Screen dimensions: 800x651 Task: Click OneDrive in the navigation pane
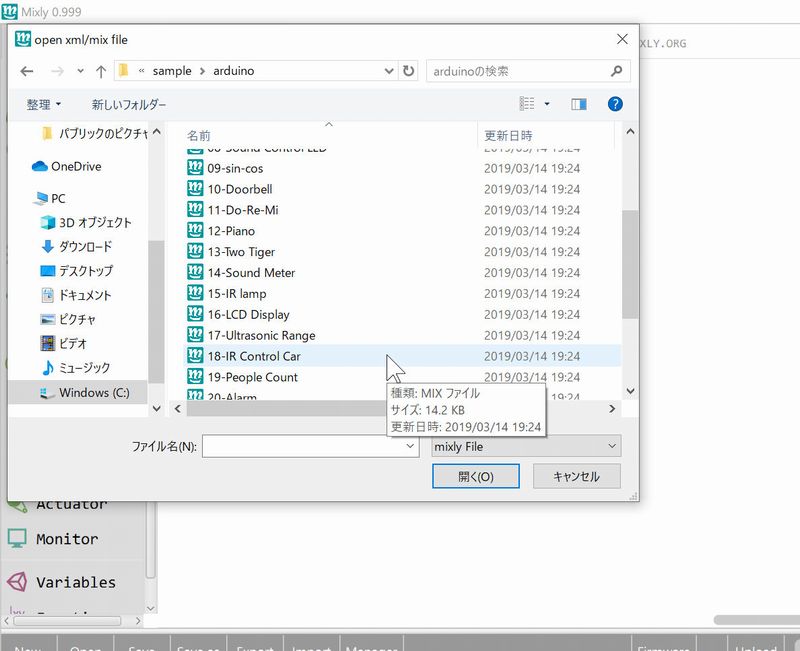coord(75,166)
